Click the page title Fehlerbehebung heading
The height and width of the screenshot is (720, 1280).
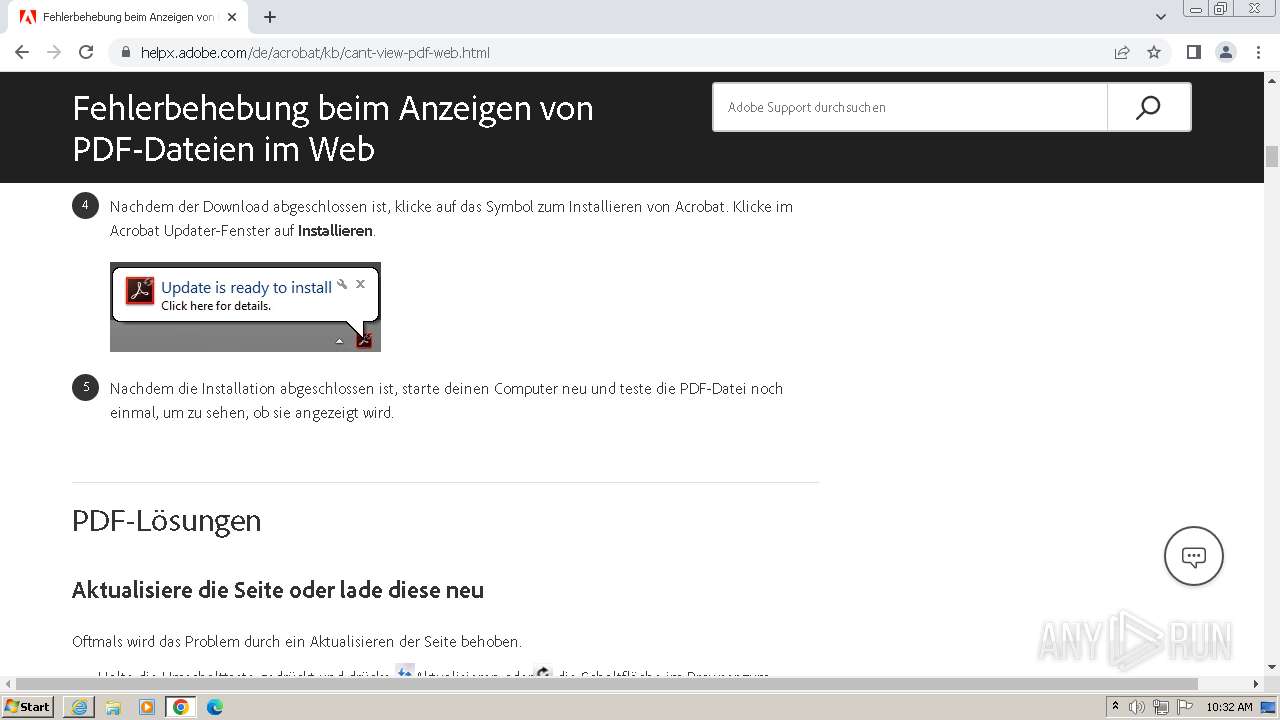coord(333,128)
